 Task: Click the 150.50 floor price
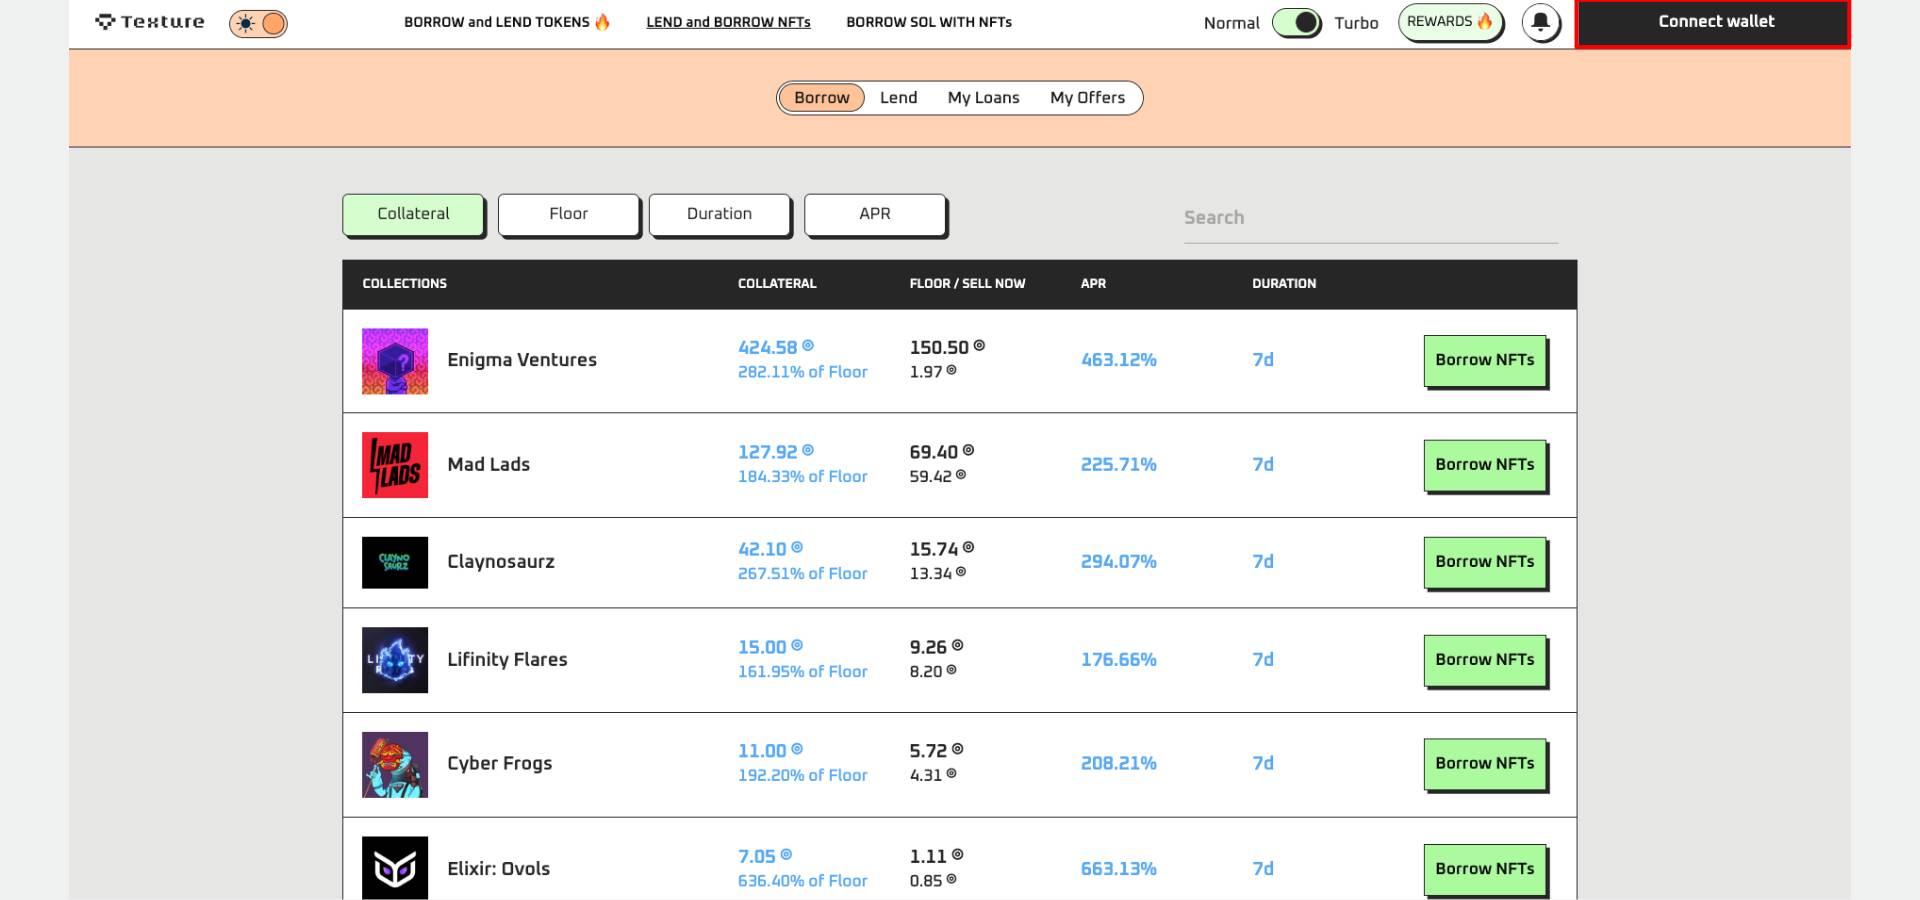click(939, 347)
